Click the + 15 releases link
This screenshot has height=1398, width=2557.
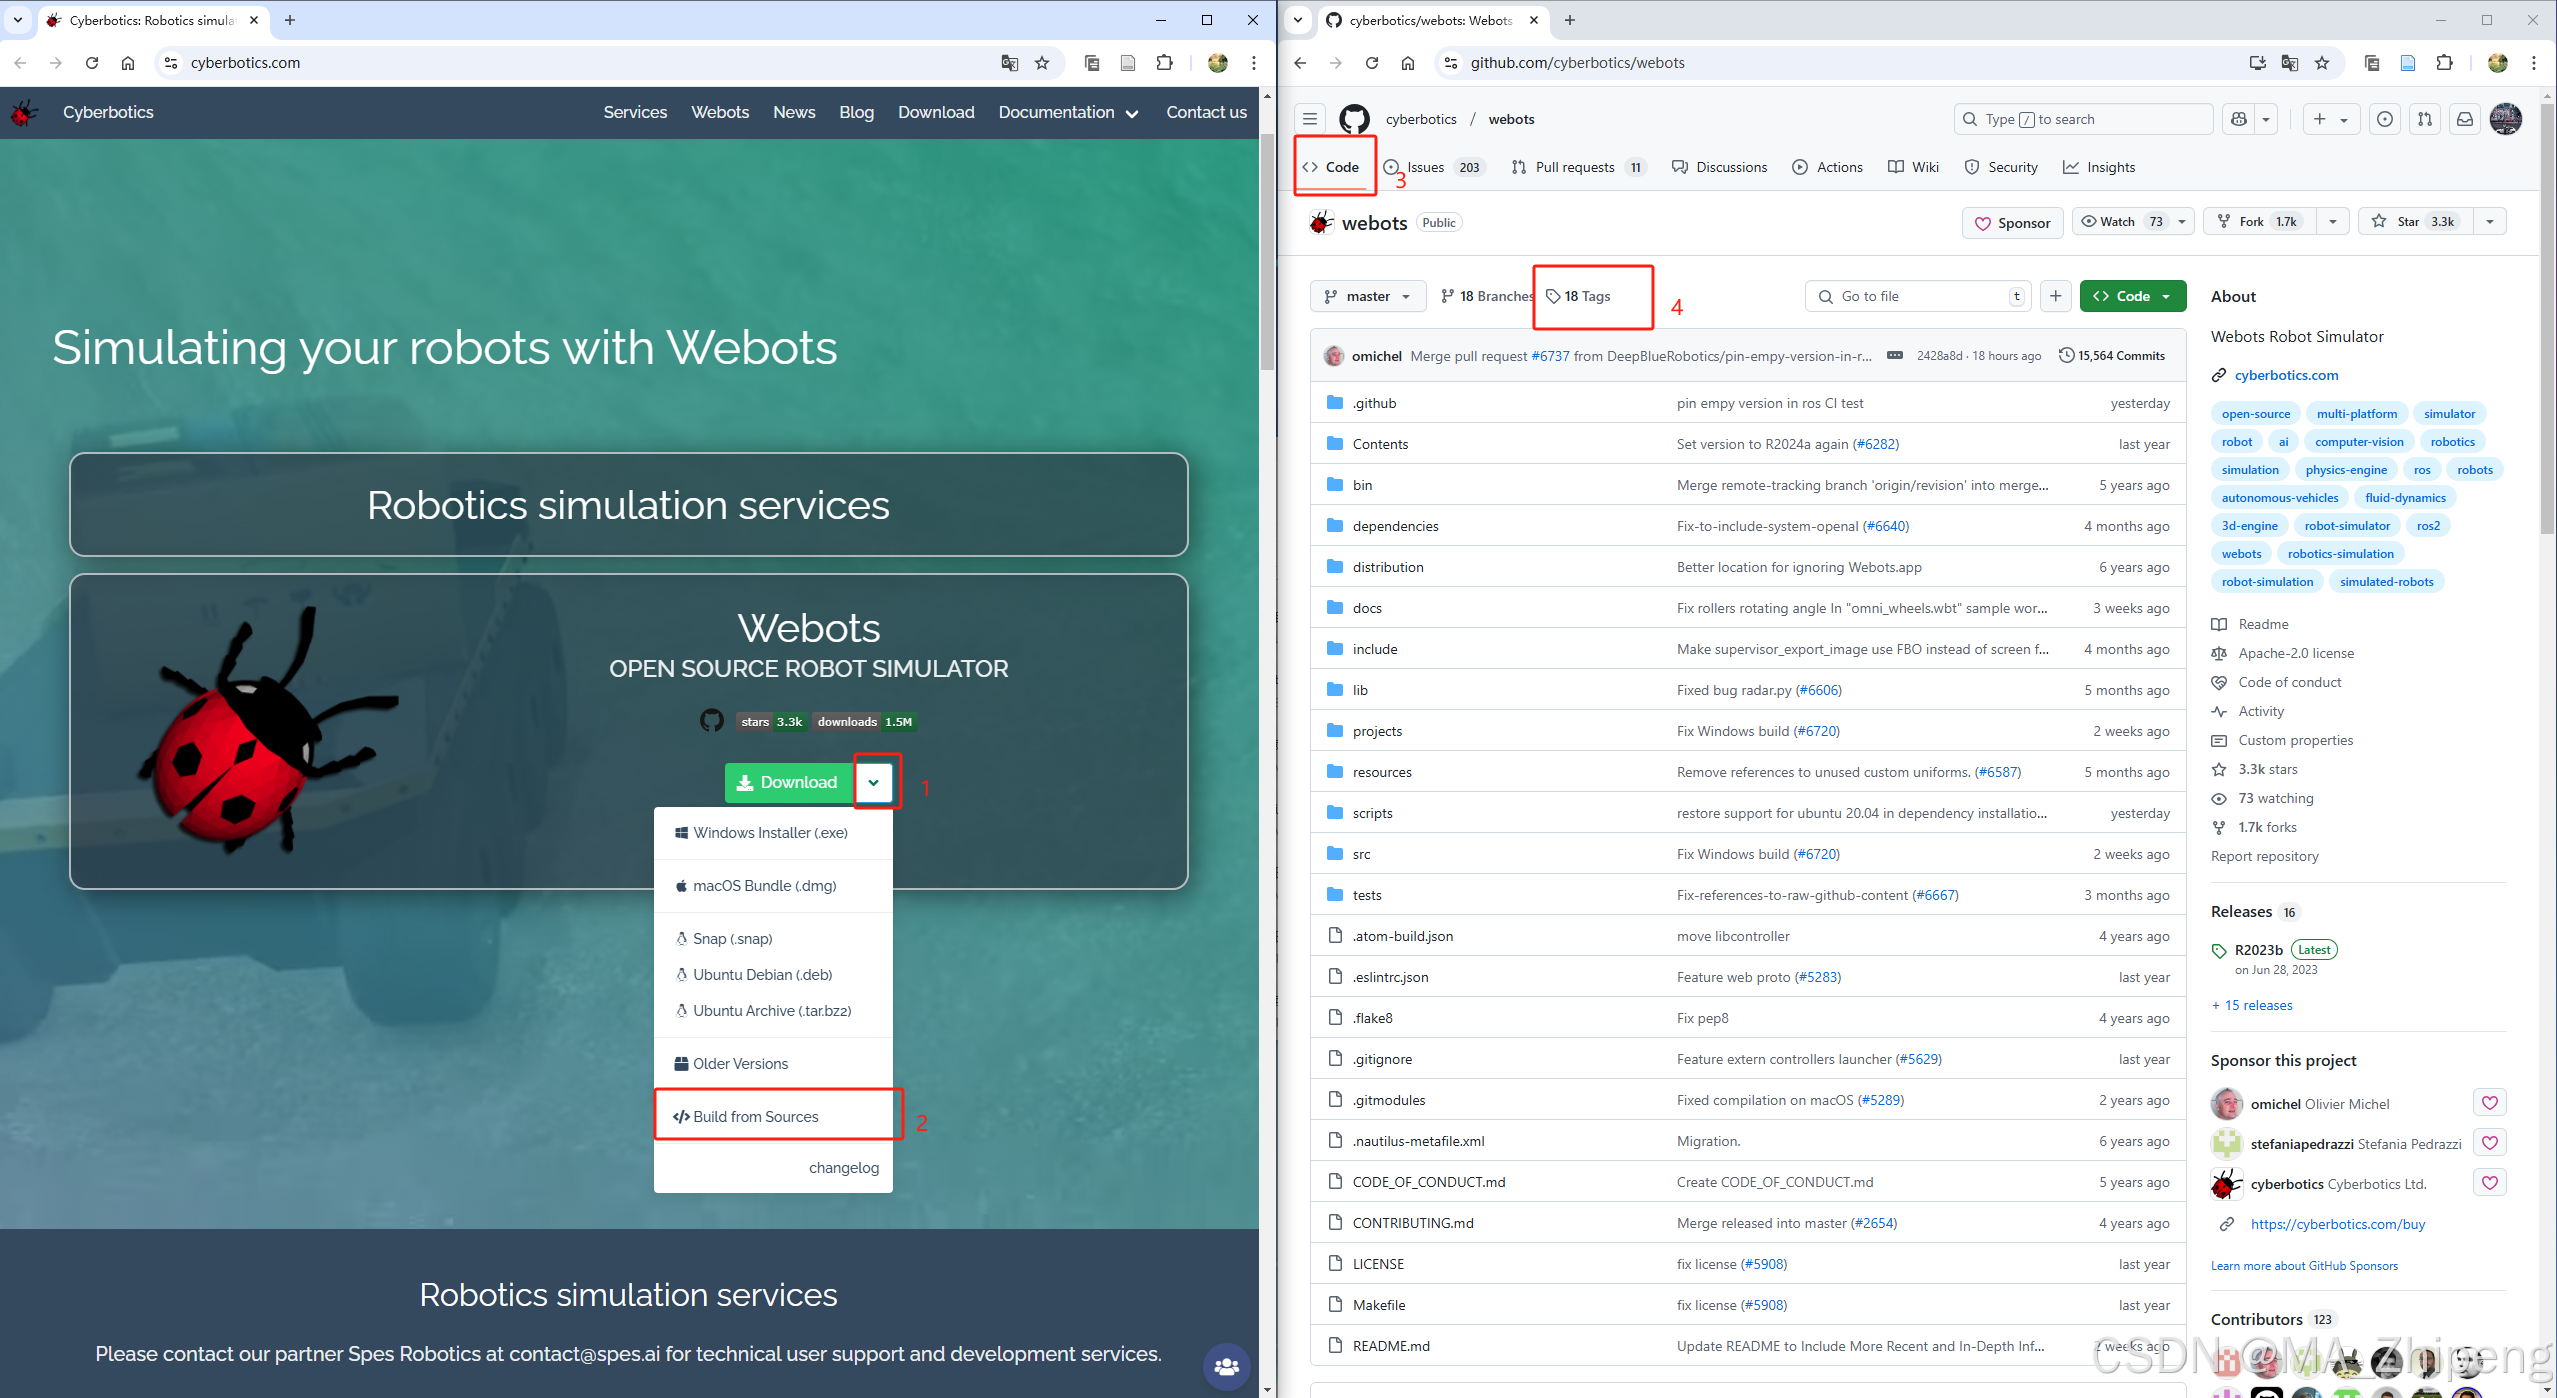pos(2251,1005)
